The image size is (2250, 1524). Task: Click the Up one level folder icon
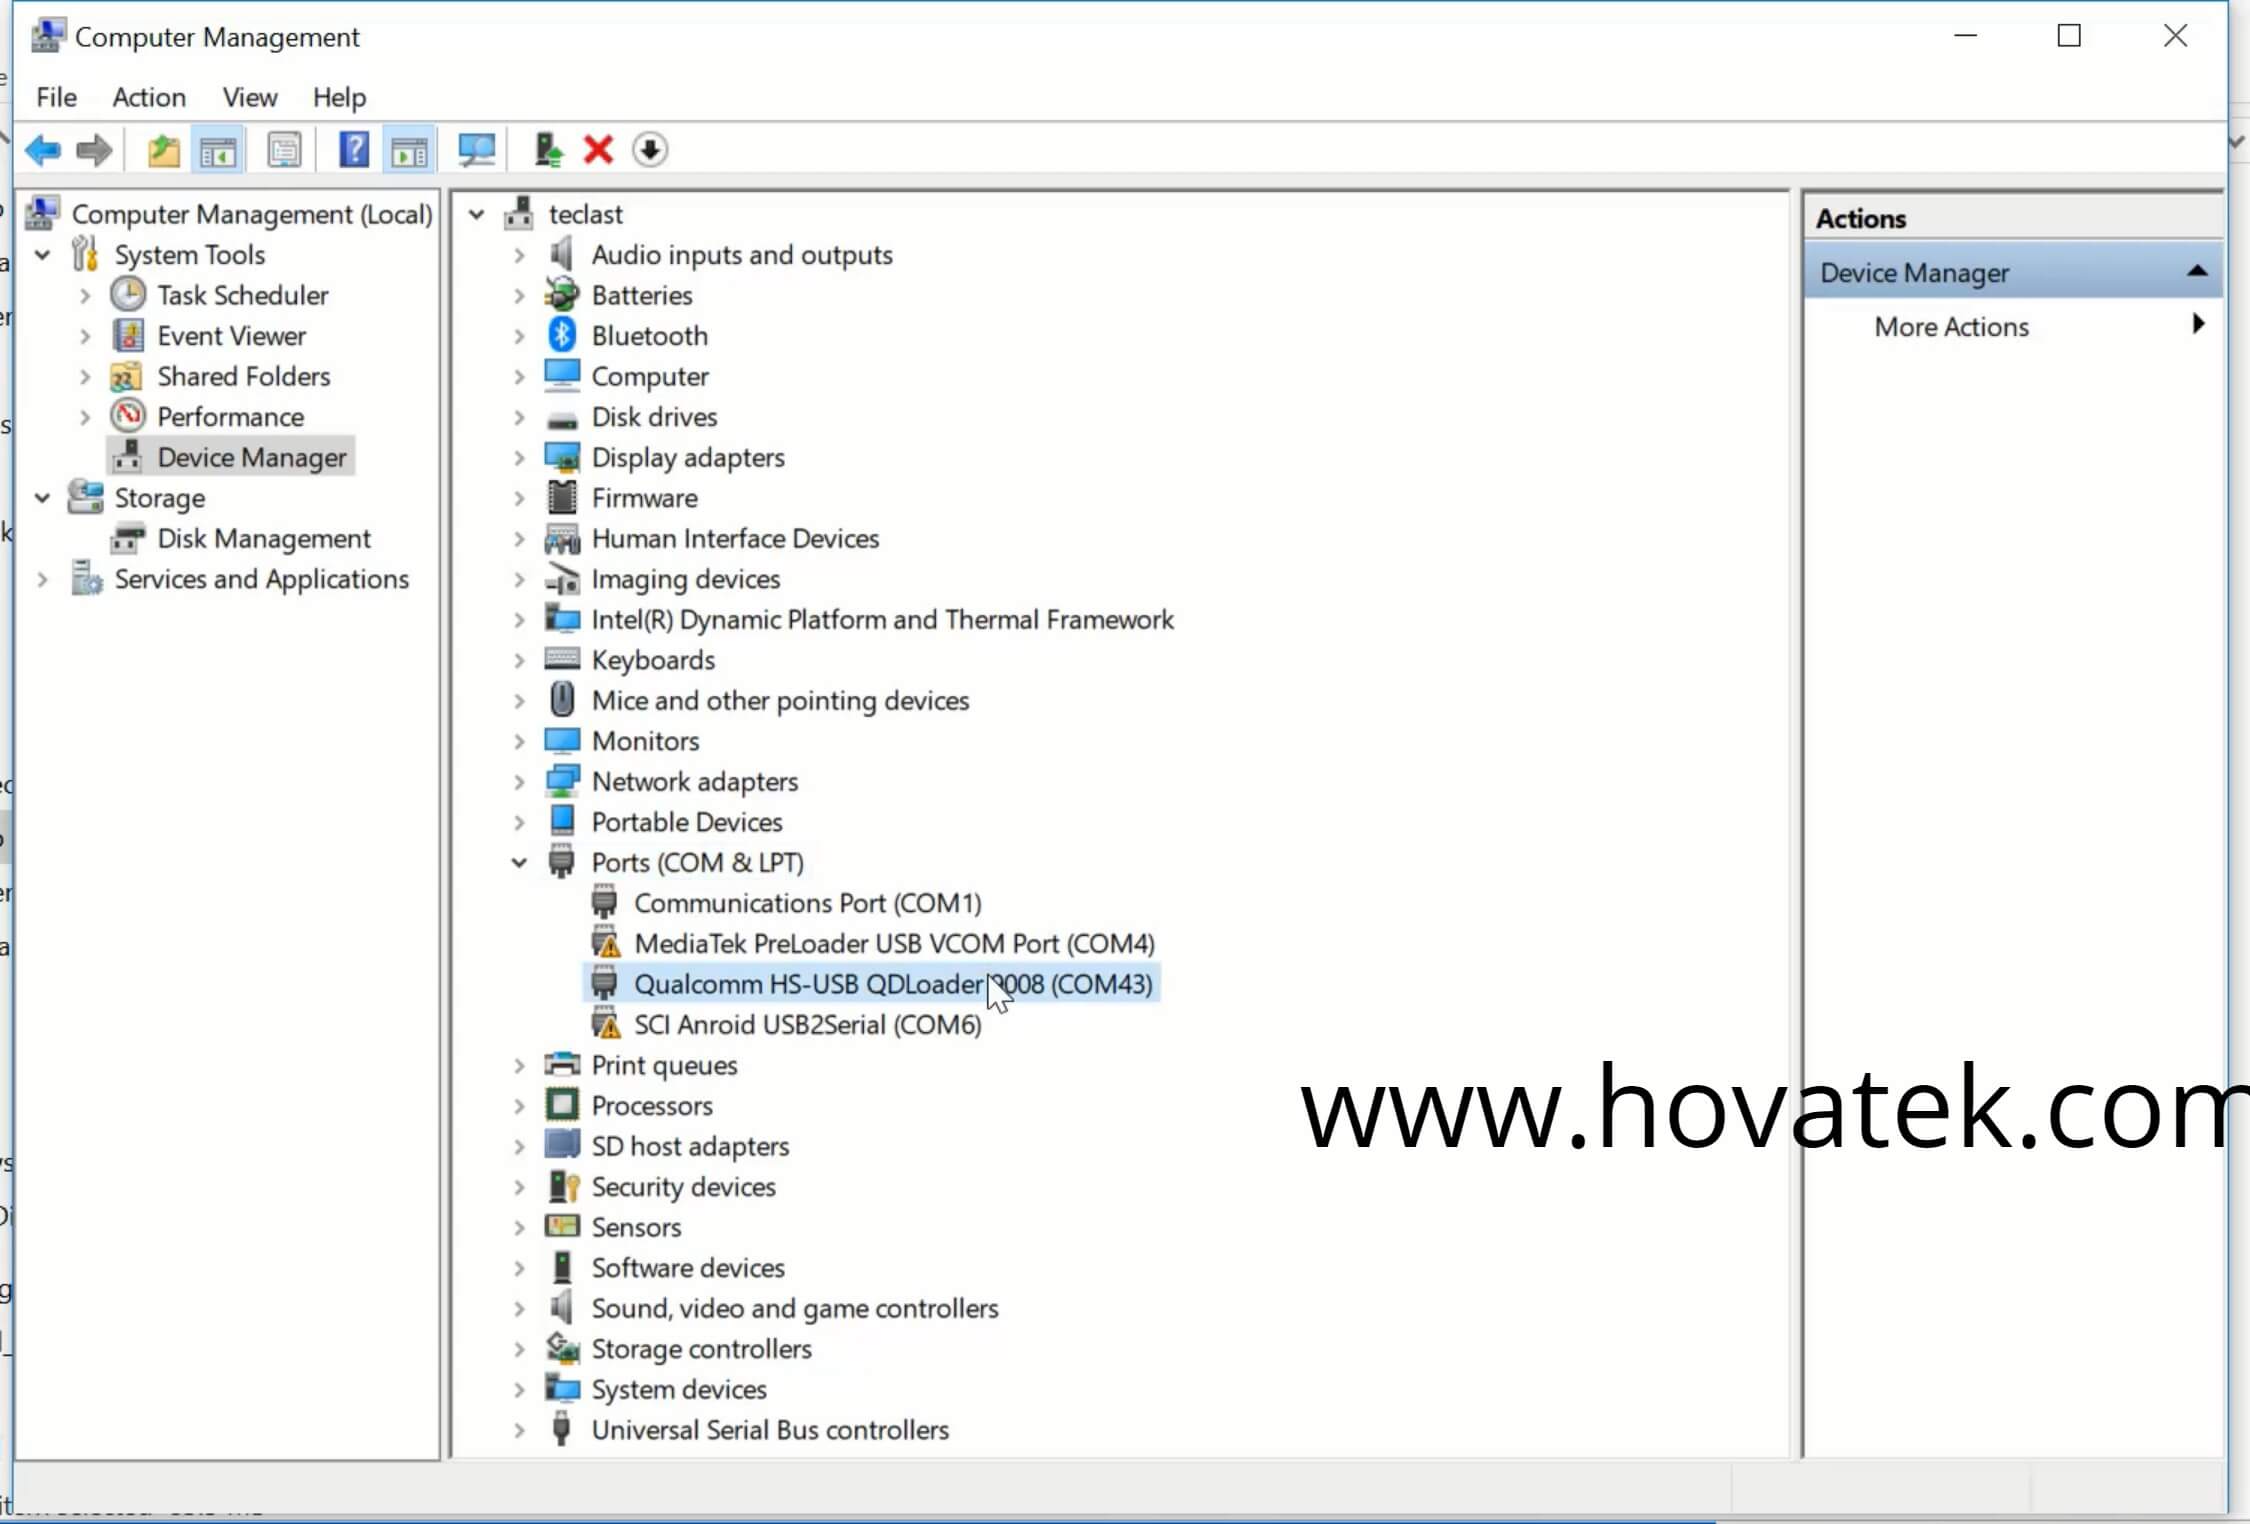[x=163, y=151]
